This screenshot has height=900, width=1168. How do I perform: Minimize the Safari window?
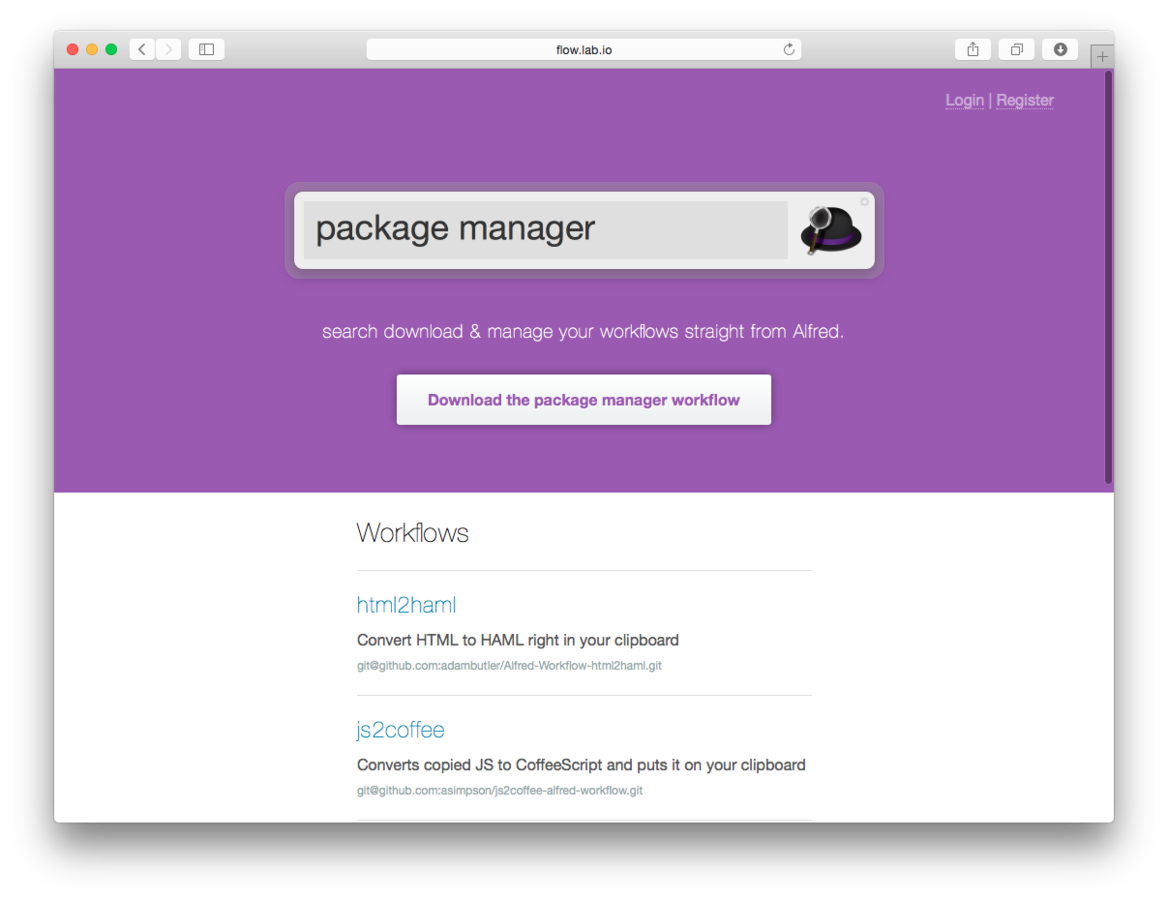(92, 49)
